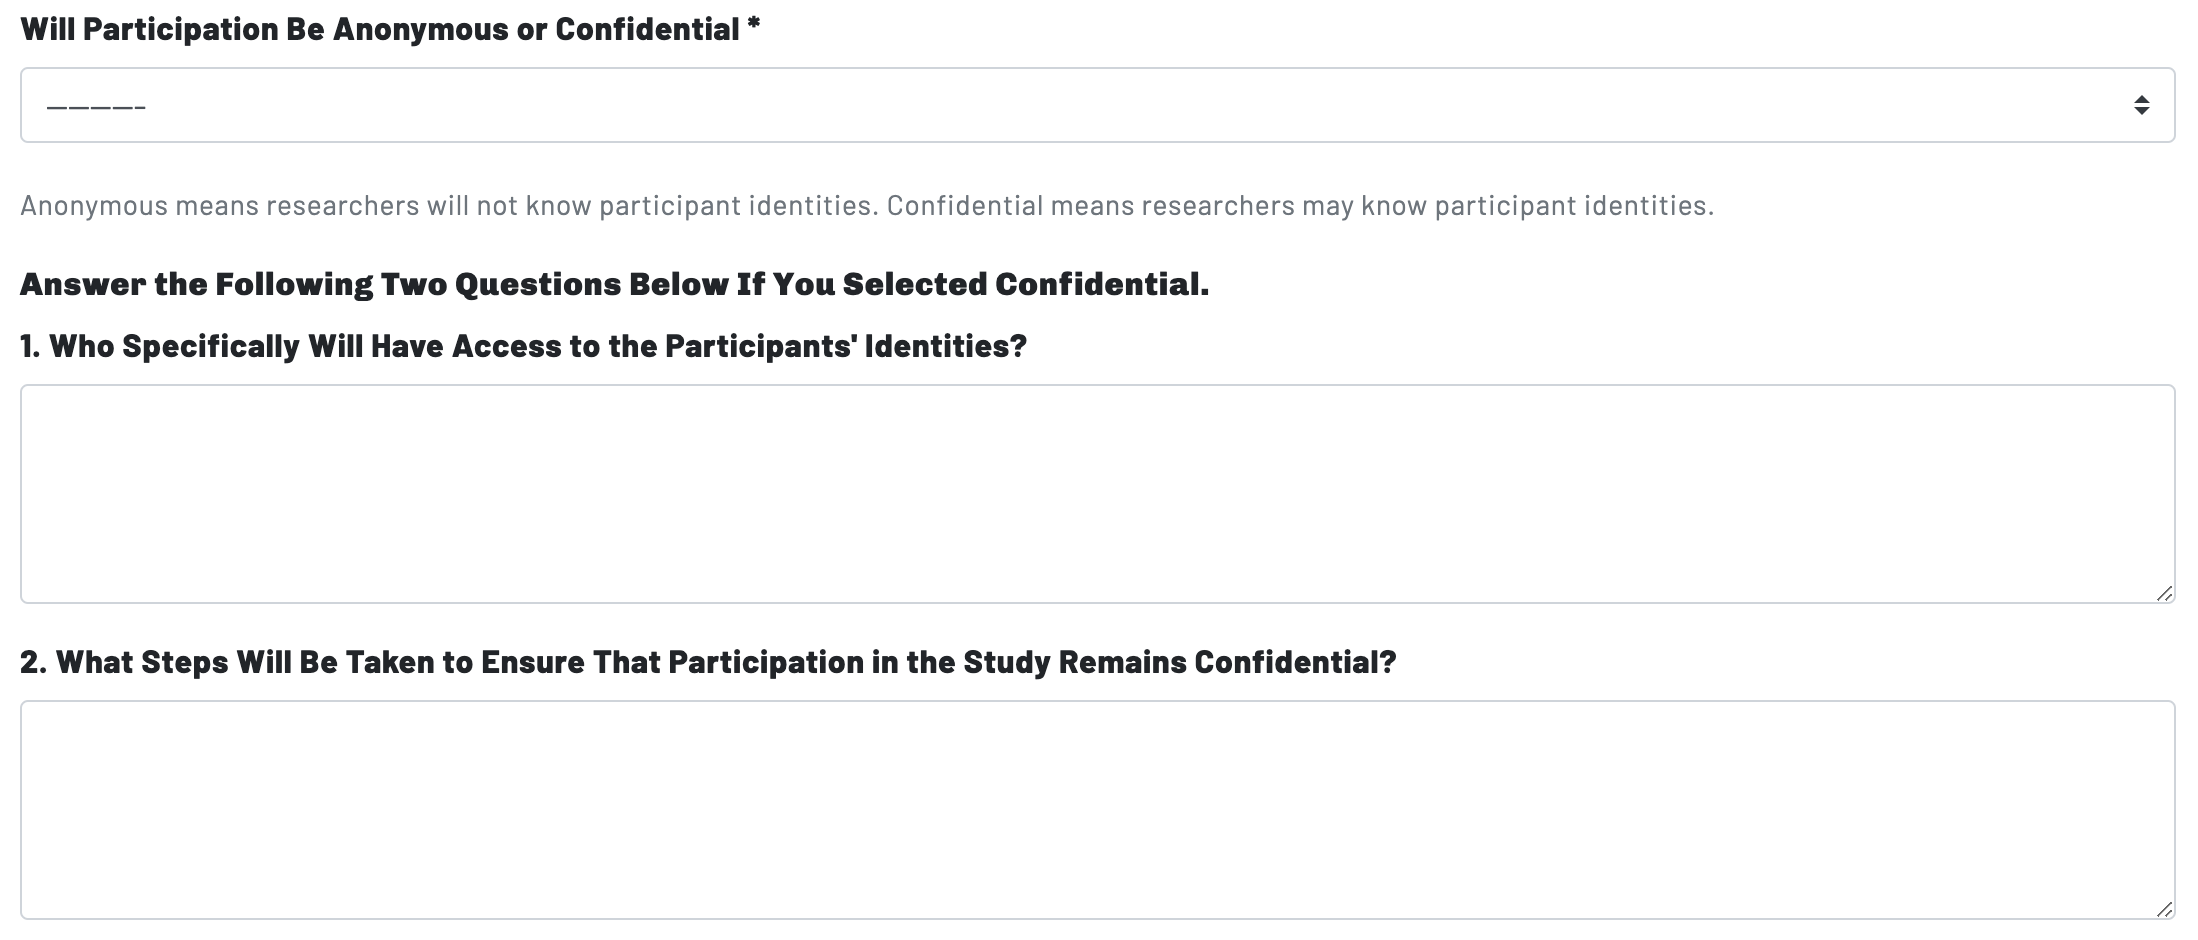
Task: Focus the participants' identities access text area
Action: 1096,493
